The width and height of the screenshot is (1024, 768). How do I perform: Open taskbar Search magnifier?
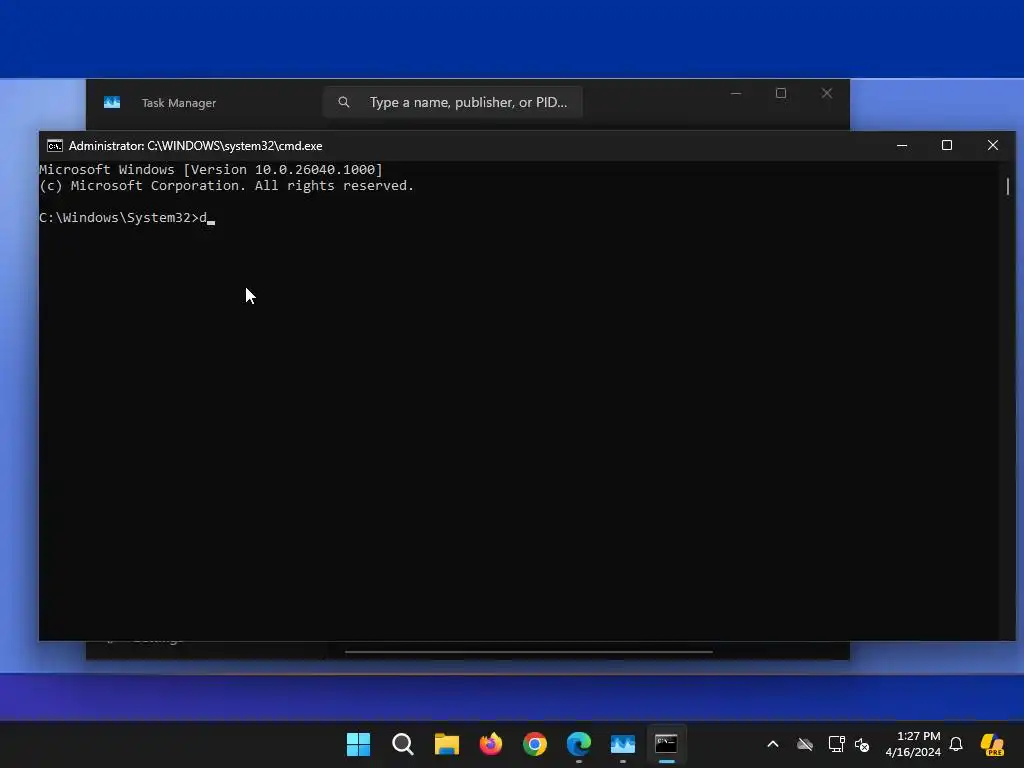pyautogui.click(x=402, y=744)
